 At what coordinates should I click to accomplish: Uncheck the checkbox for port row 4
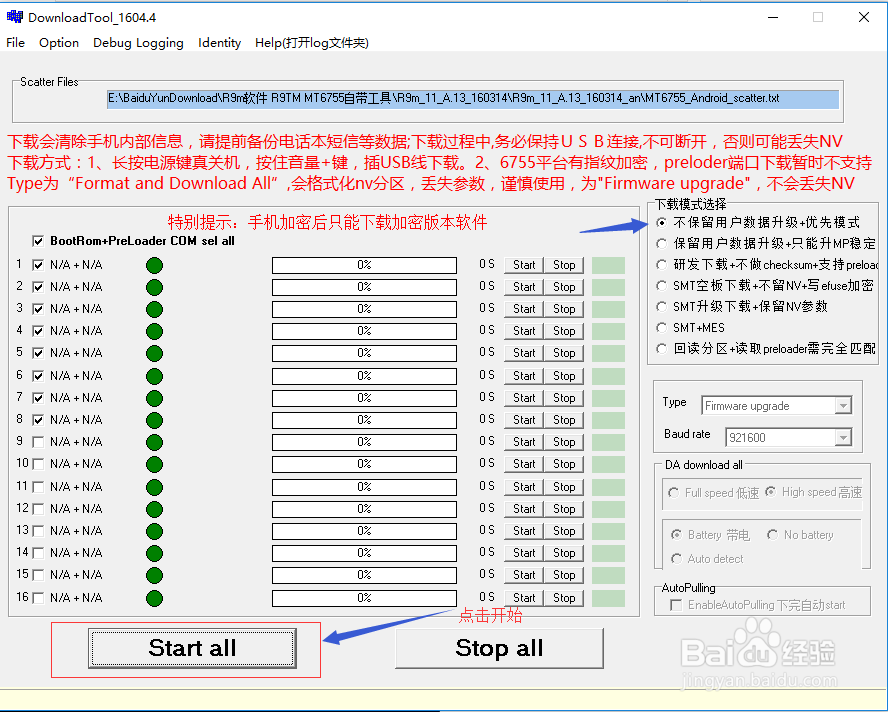[x=38, y=331]
